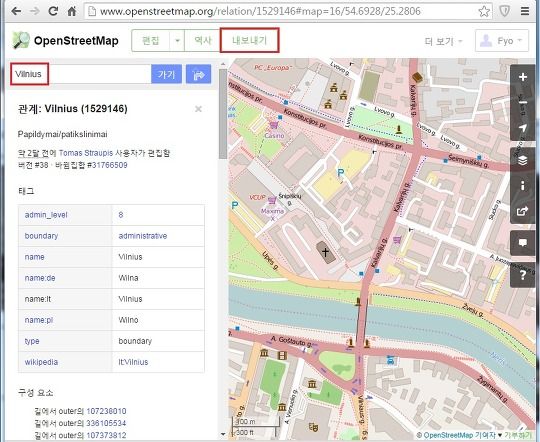This screenshot has width=540, height=442.
Task: Click the admin_level value 8 link
Action: coord(121,215)
